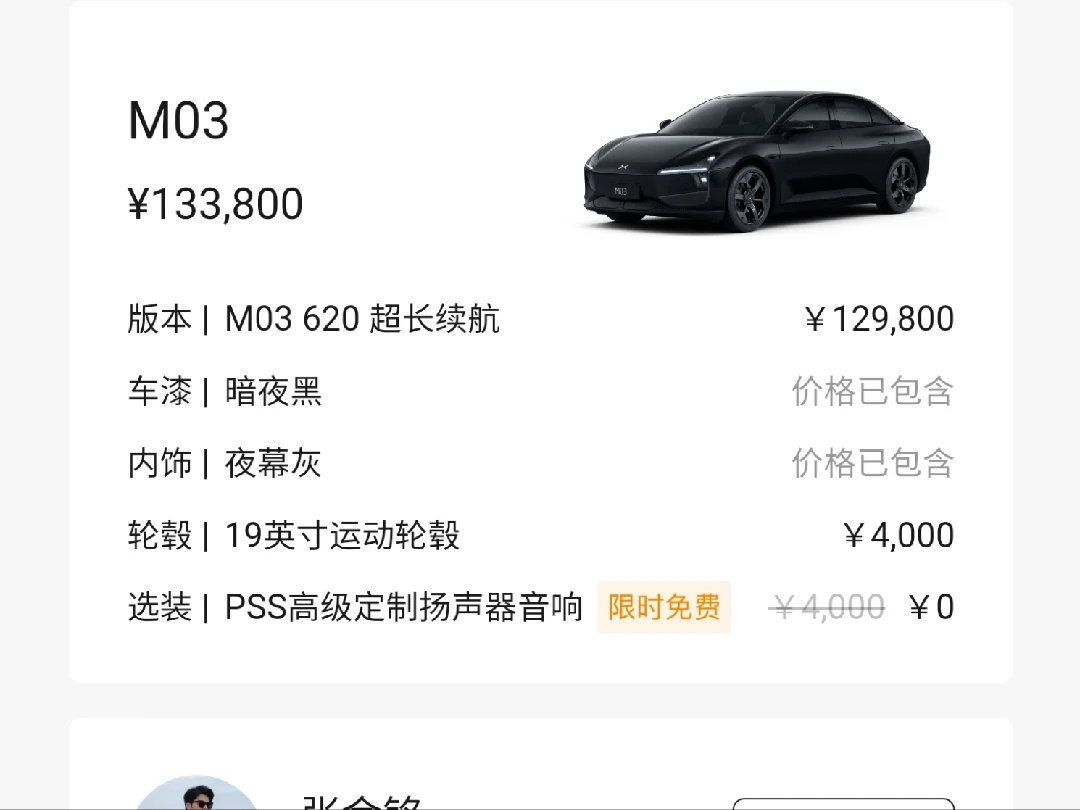
Task: Open the 选装 PSS高级定制扬声器音响 row
Action: 541,608
